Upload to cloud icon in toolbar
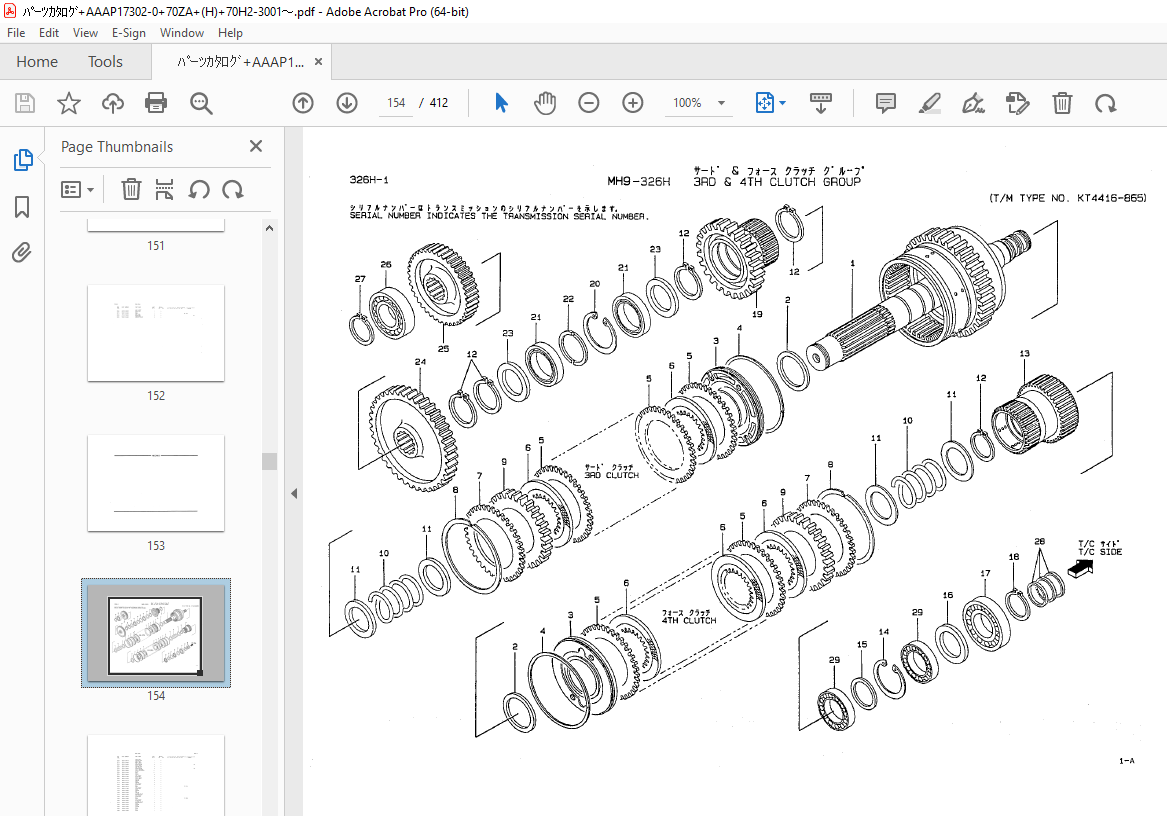 (x=112, y=103)
